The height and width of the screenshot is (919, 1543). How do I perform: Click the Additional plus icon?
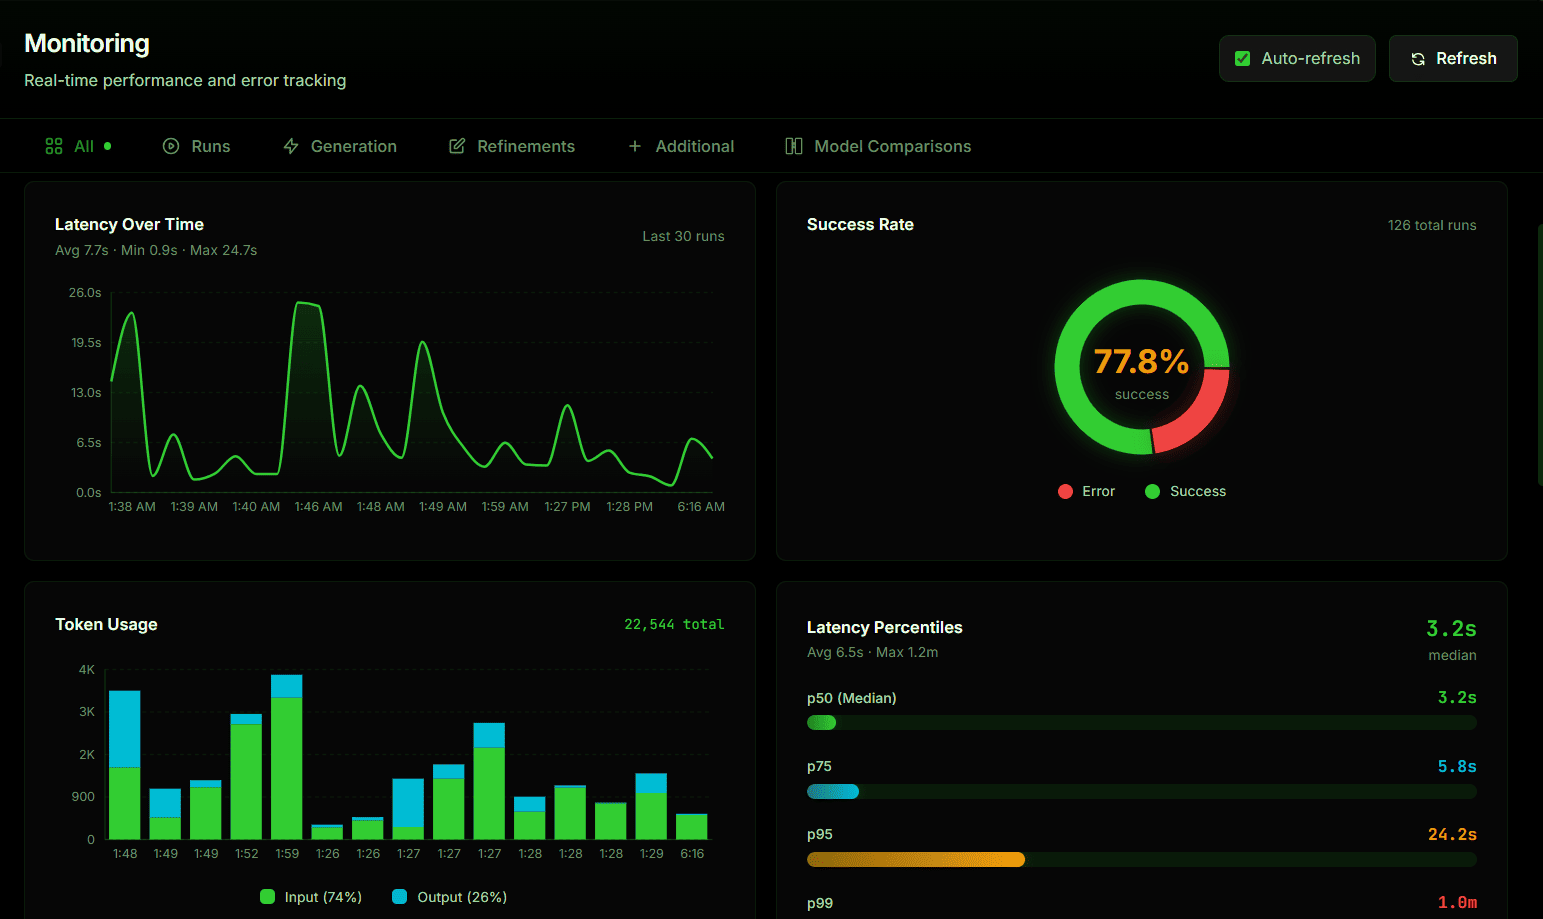click(635, 146)
